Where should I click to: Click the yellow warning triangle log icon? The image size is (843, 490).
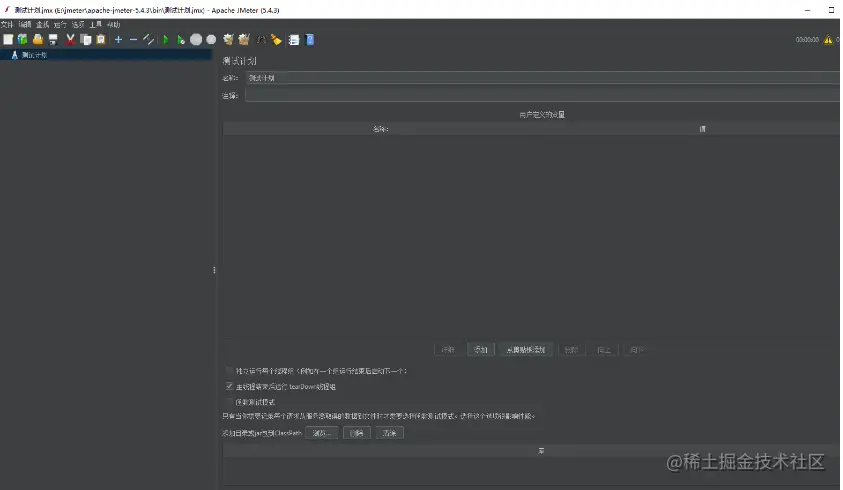point(828,40)
